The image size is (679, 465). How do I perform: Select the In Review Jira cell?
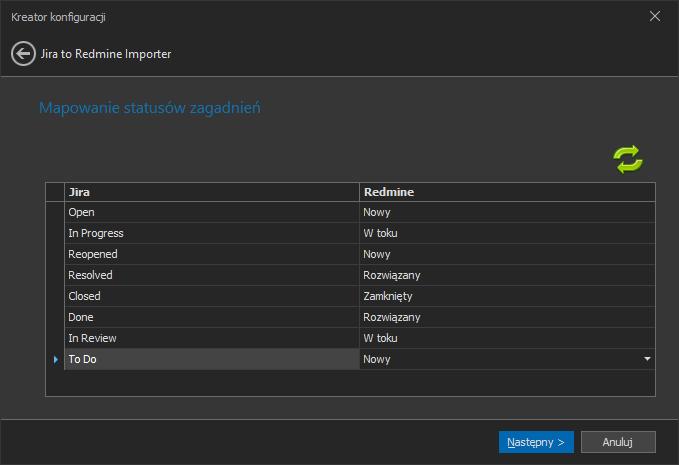[x=212, y=338]
